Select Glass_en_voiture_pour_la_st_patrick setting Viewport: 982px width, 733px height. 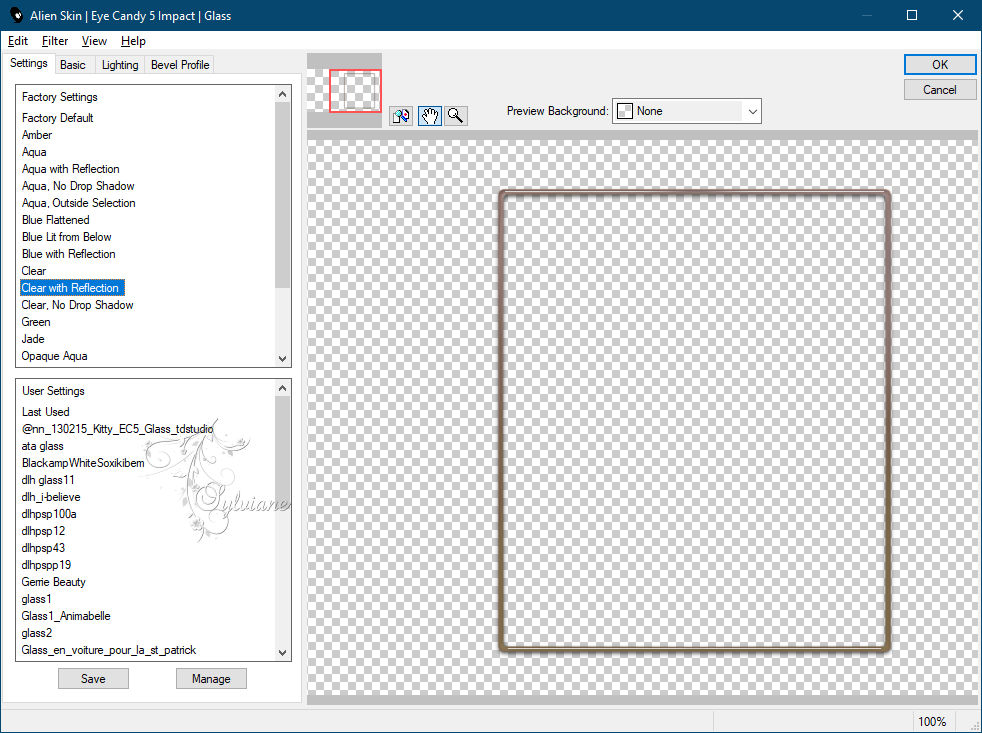[x=108, y=650]
